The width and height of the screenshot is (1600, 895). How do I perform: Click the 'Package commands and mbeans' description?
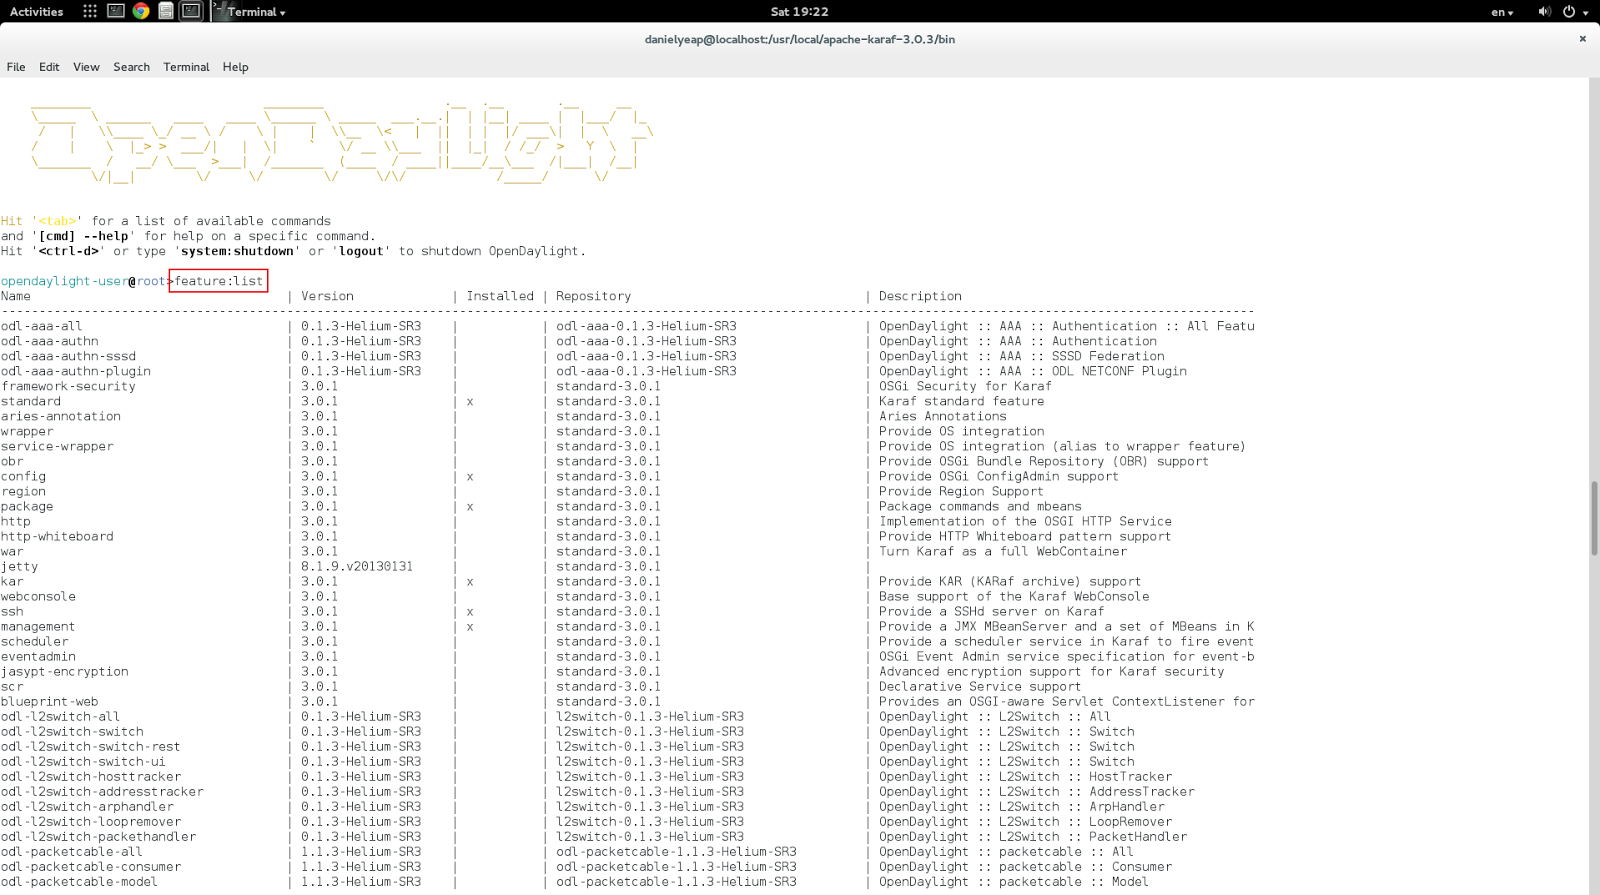click(x=980, y=506)
